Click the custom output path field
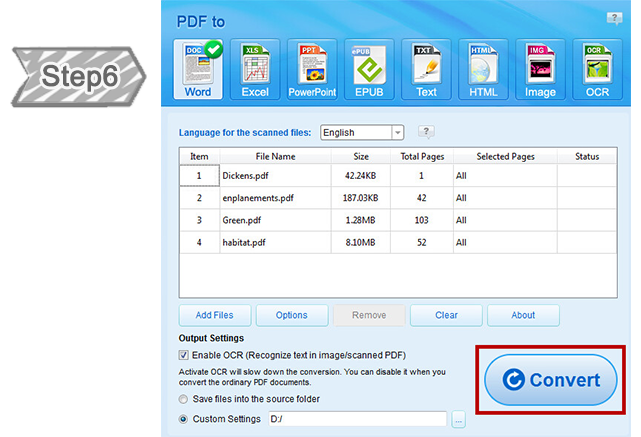 pyautogui.click(x=355, y=419)
